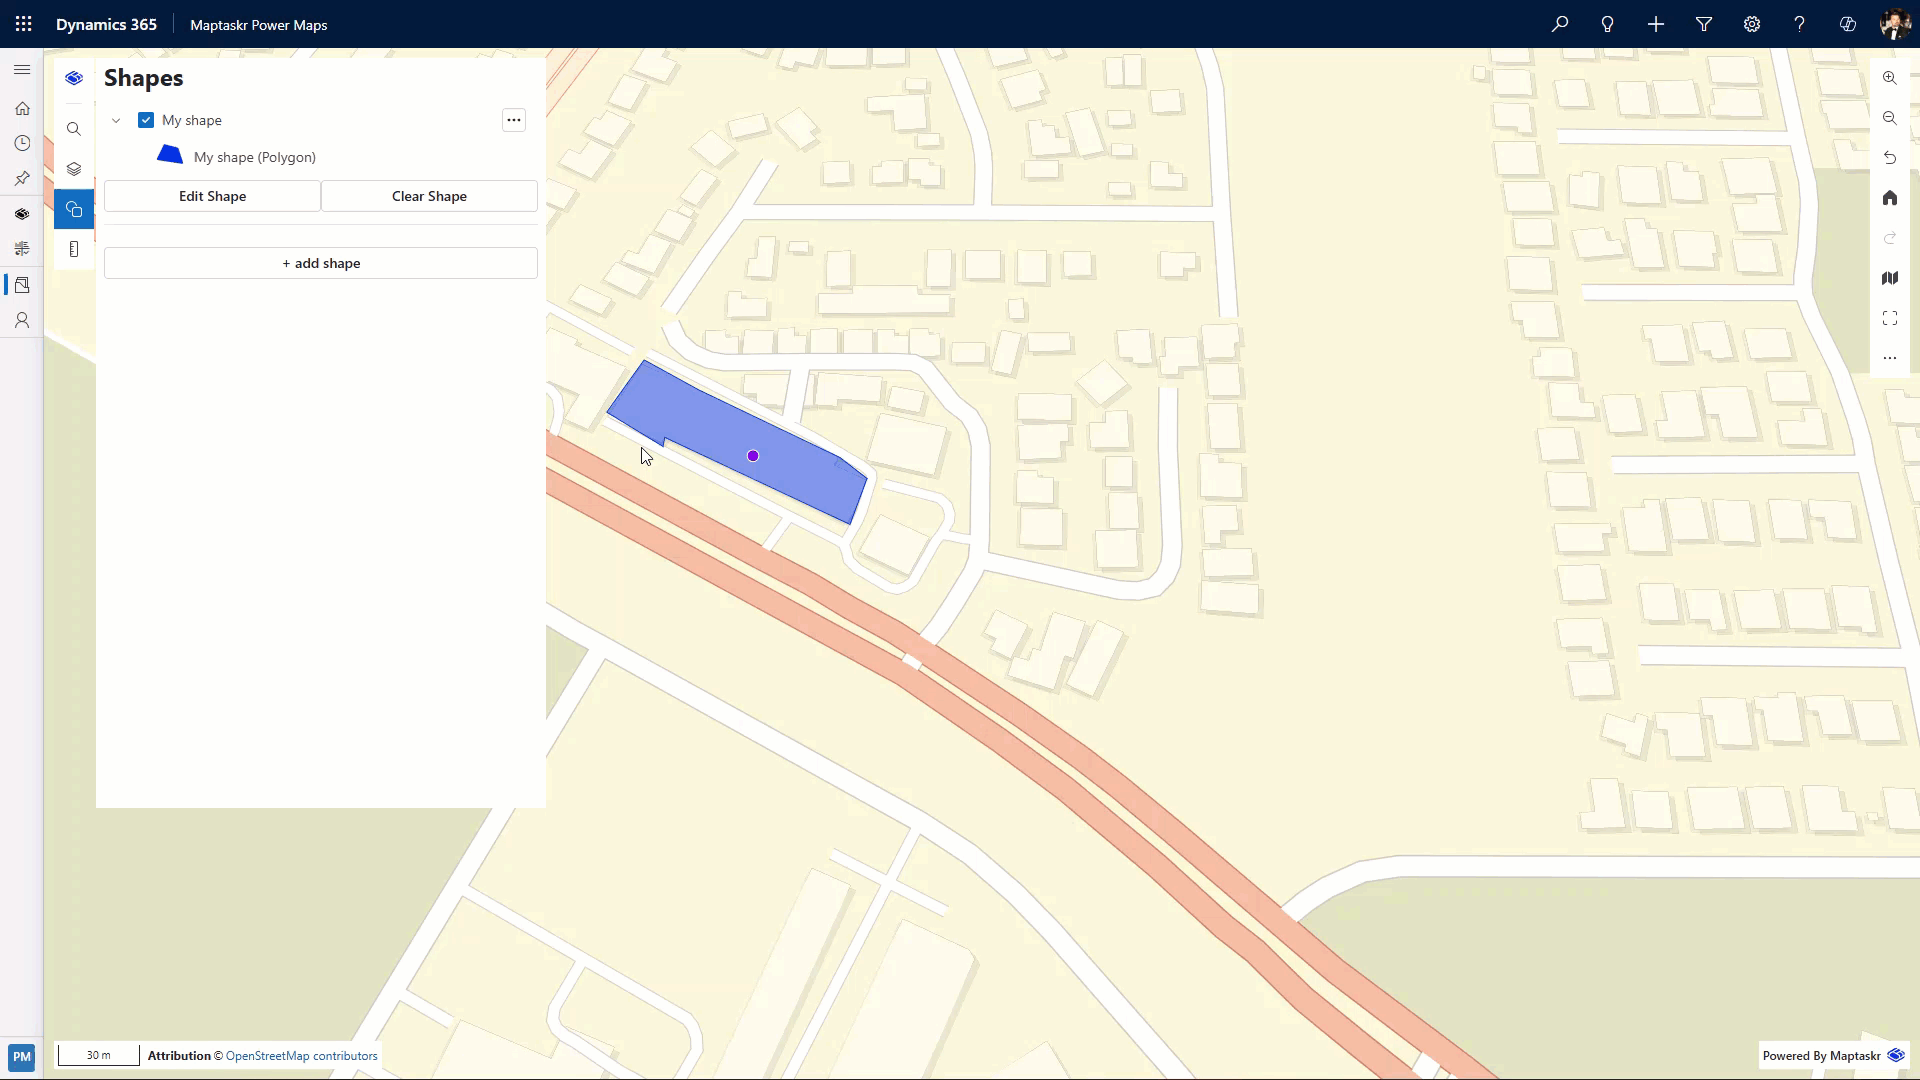Select My shape (Polygon) item
The image size is (1920, 1080).
pos(254,157)
